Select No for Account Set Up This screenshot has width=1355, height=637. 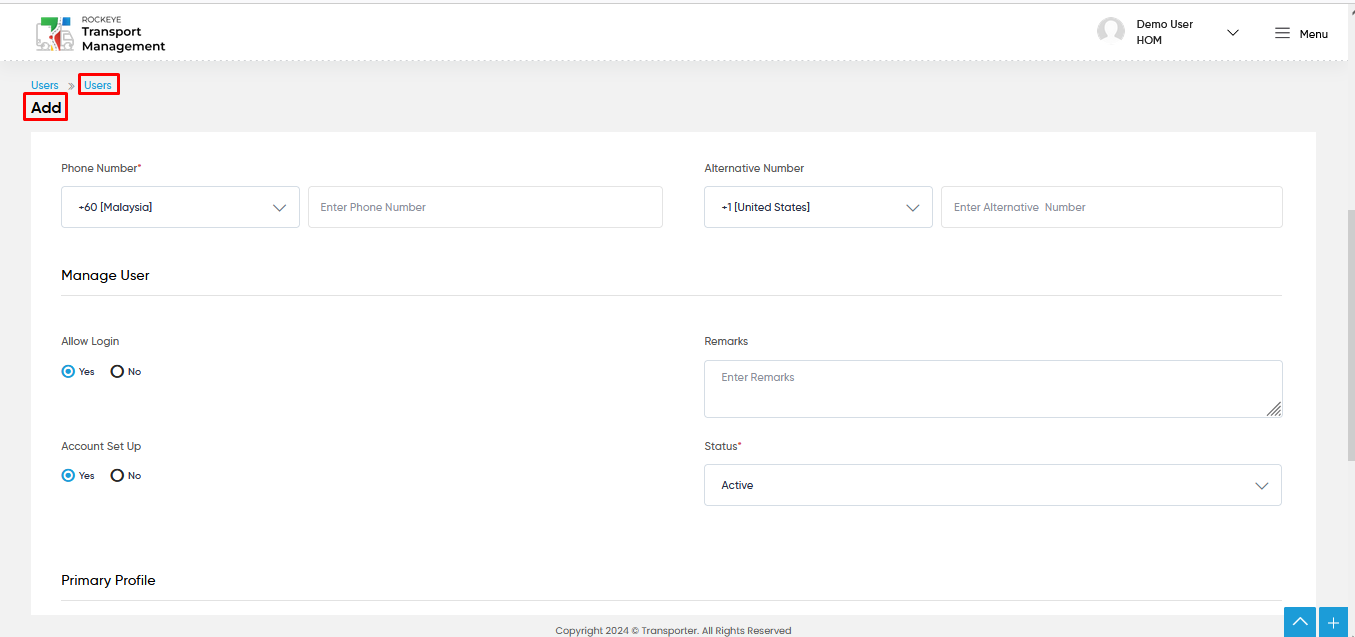coord(117,475)
